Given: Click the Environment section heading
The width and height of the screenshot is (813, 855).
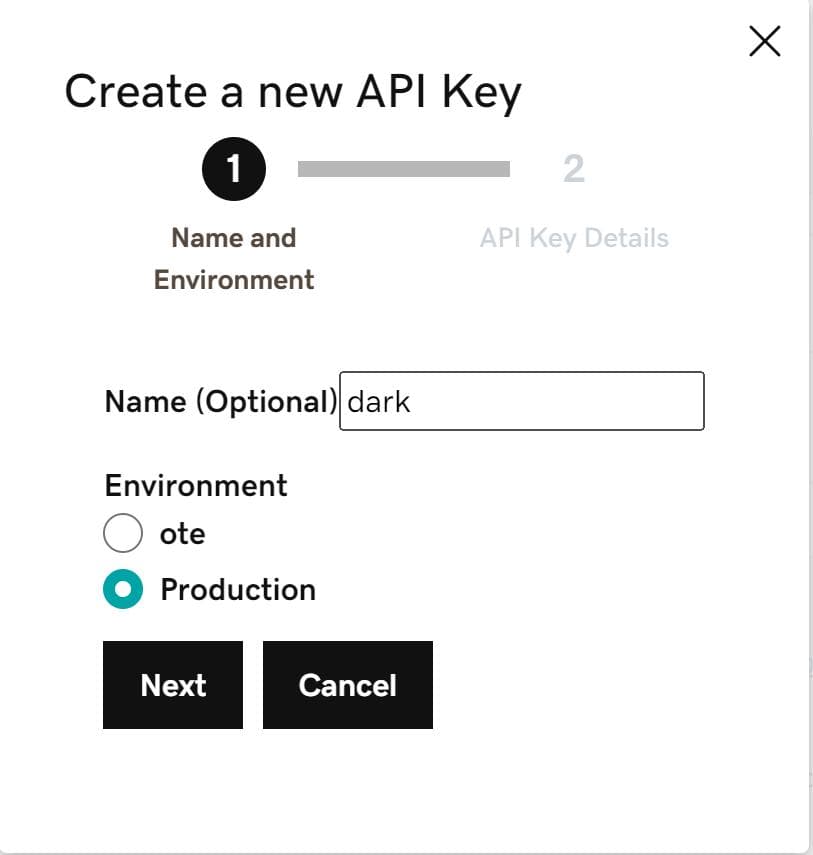Looking at the screenshot, I should pyautogui.click(x=196, y=485).
